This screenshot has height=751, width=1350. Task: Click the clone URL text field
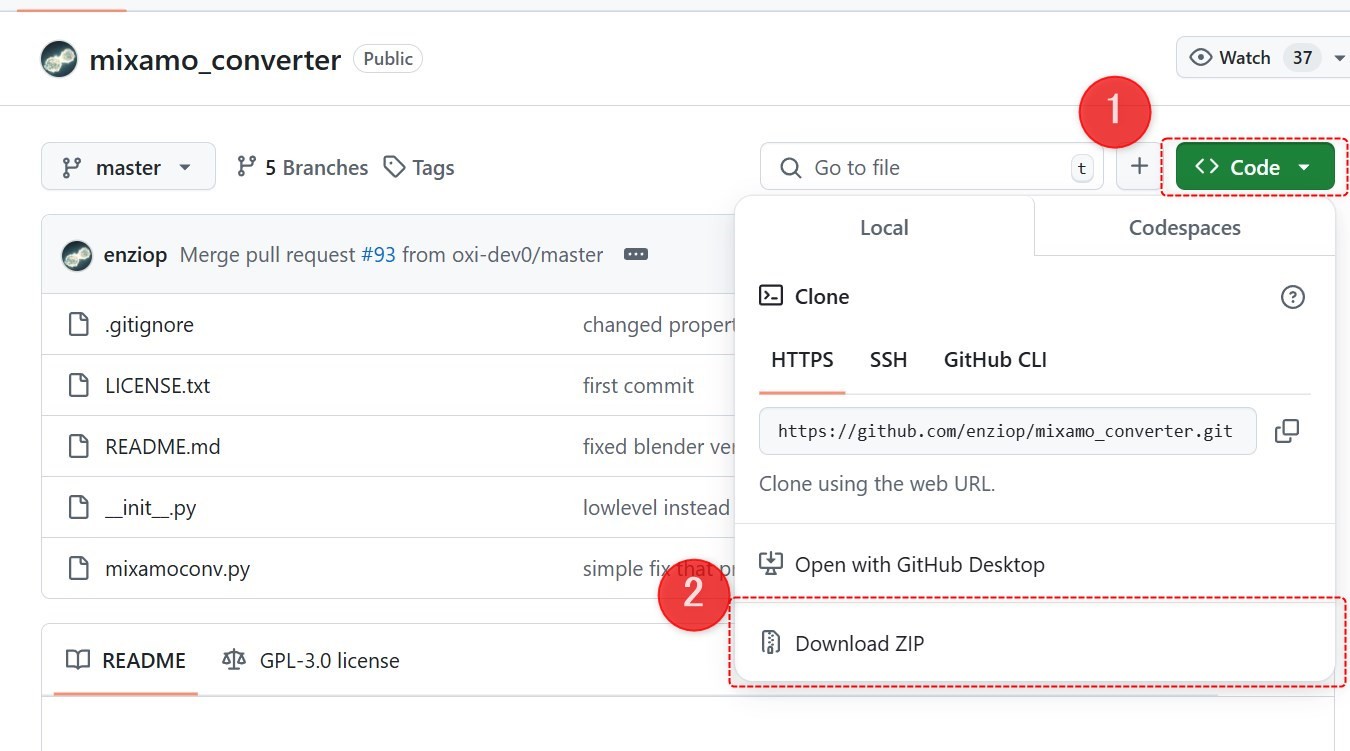(x=1007, y=431)
